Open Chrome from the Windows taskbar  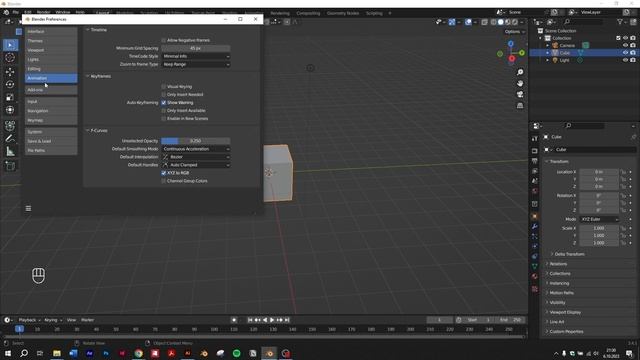[139, 353]
